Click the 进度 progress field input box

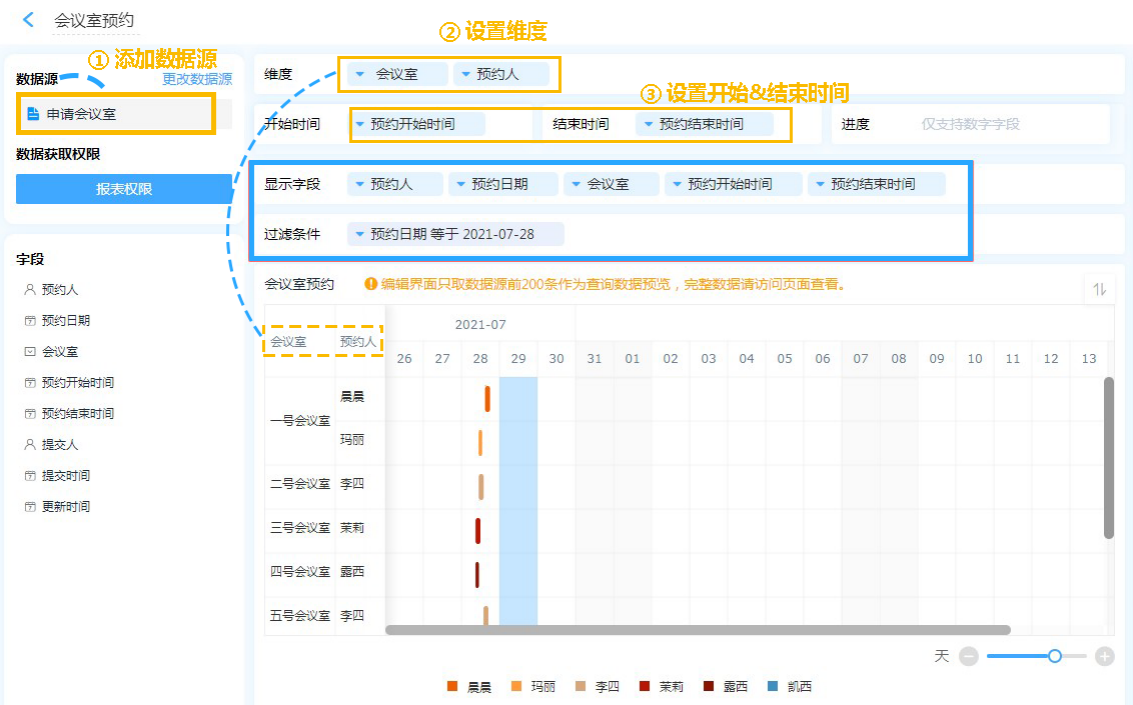(1010, 124)
